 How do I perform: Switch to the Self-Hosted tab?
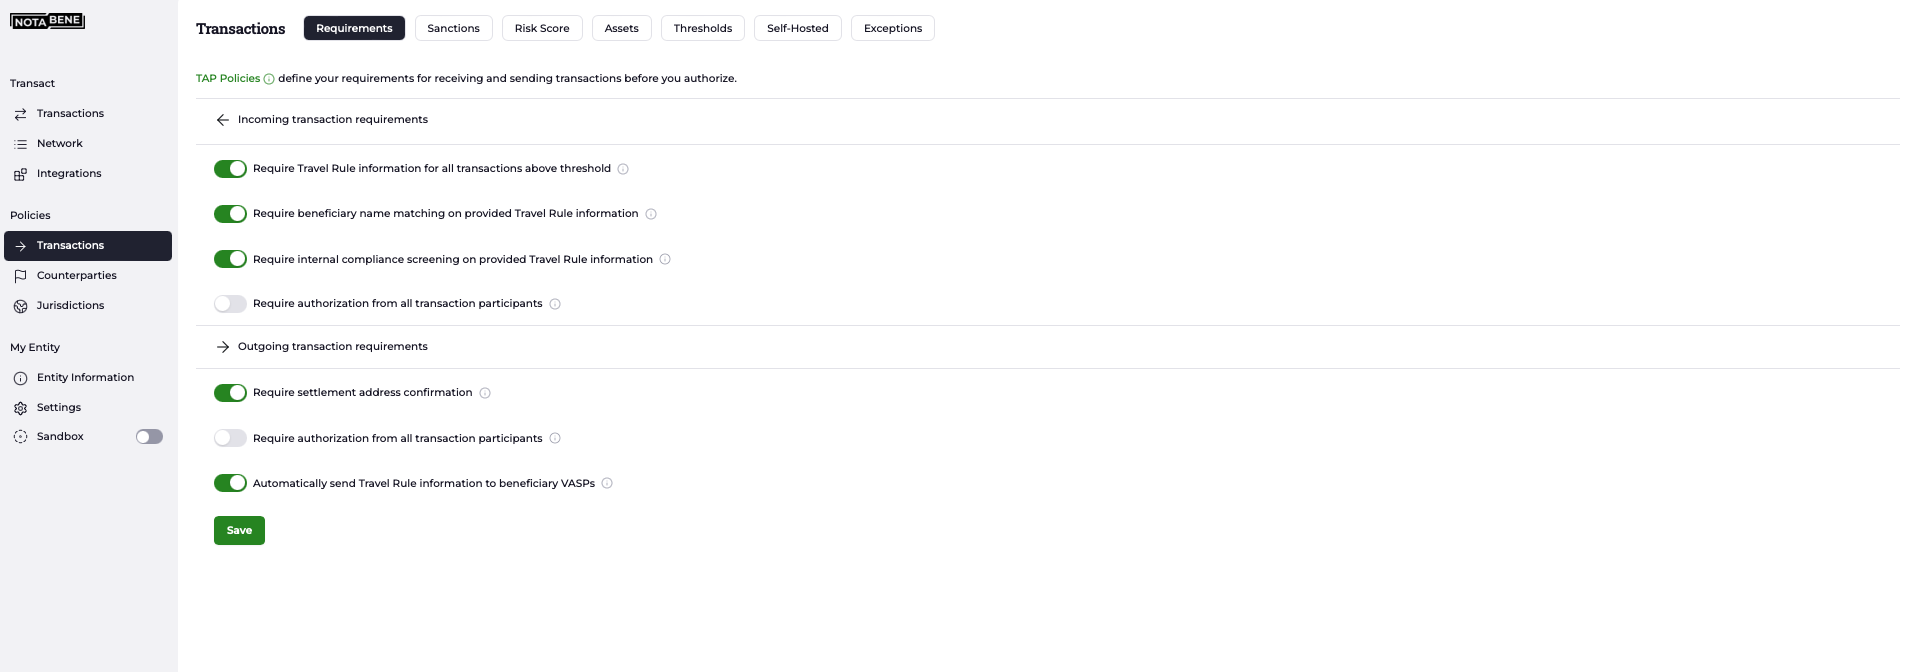(798, 28)
